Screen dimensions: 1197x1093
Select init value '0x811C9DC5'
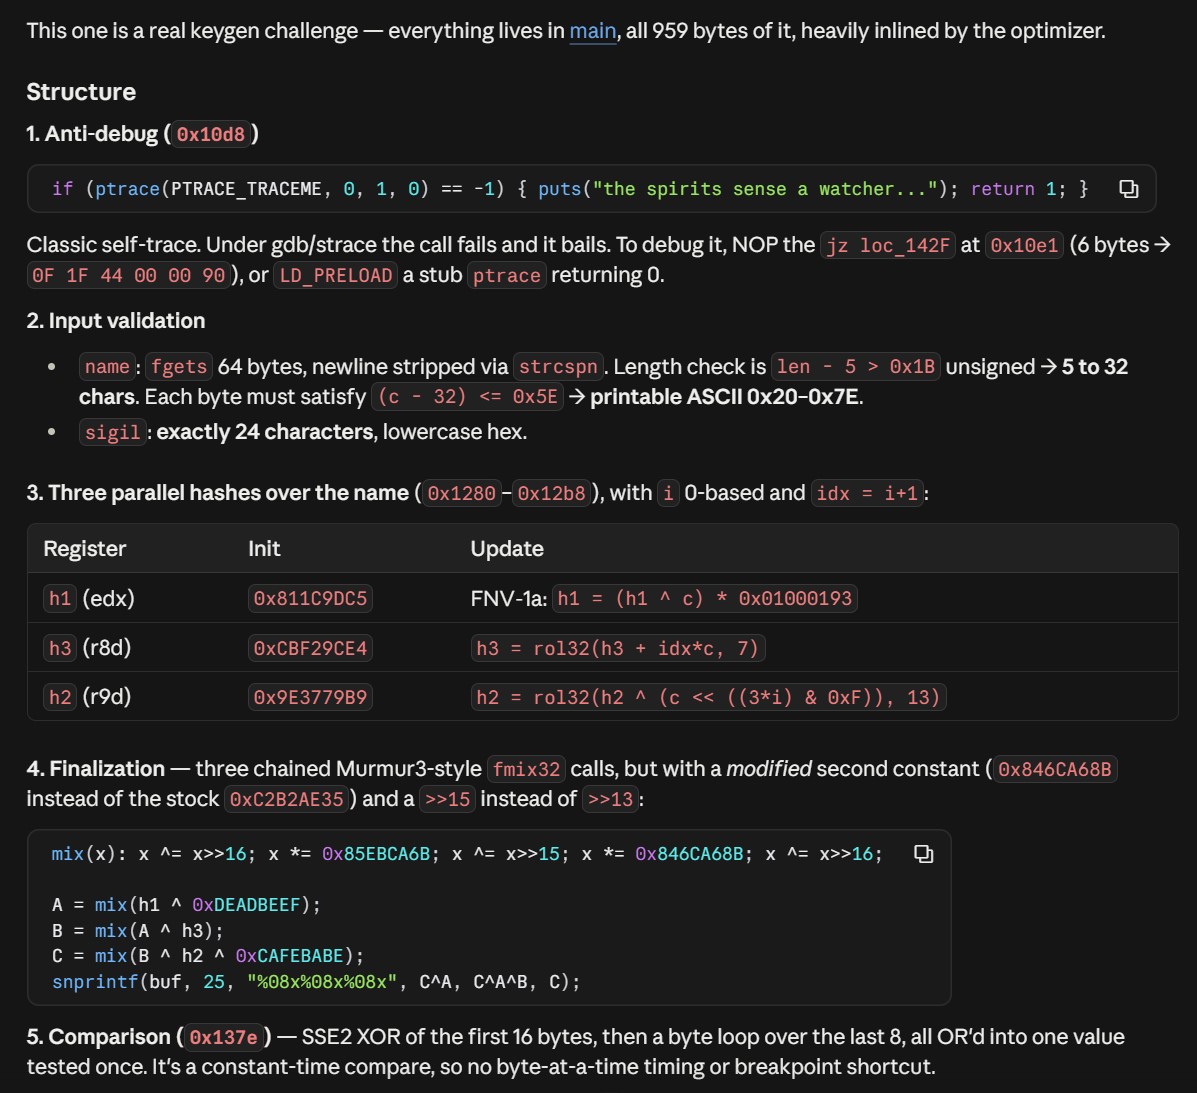[310, 598]
